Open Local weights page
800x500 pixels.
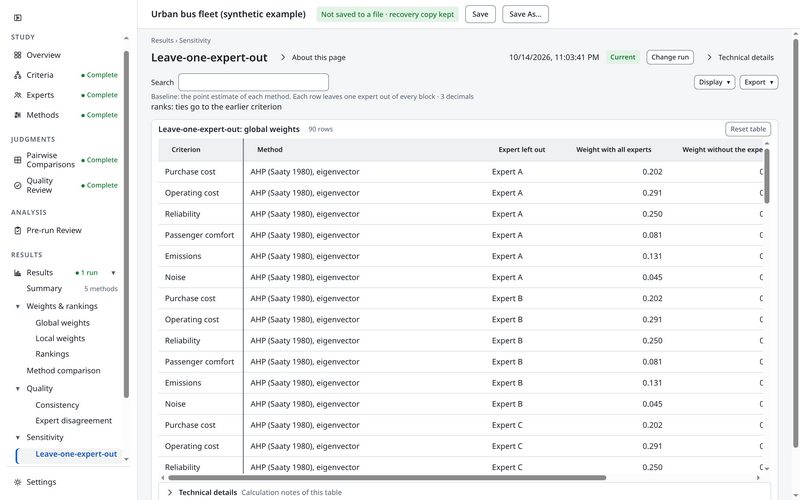(x=60, y=338)
